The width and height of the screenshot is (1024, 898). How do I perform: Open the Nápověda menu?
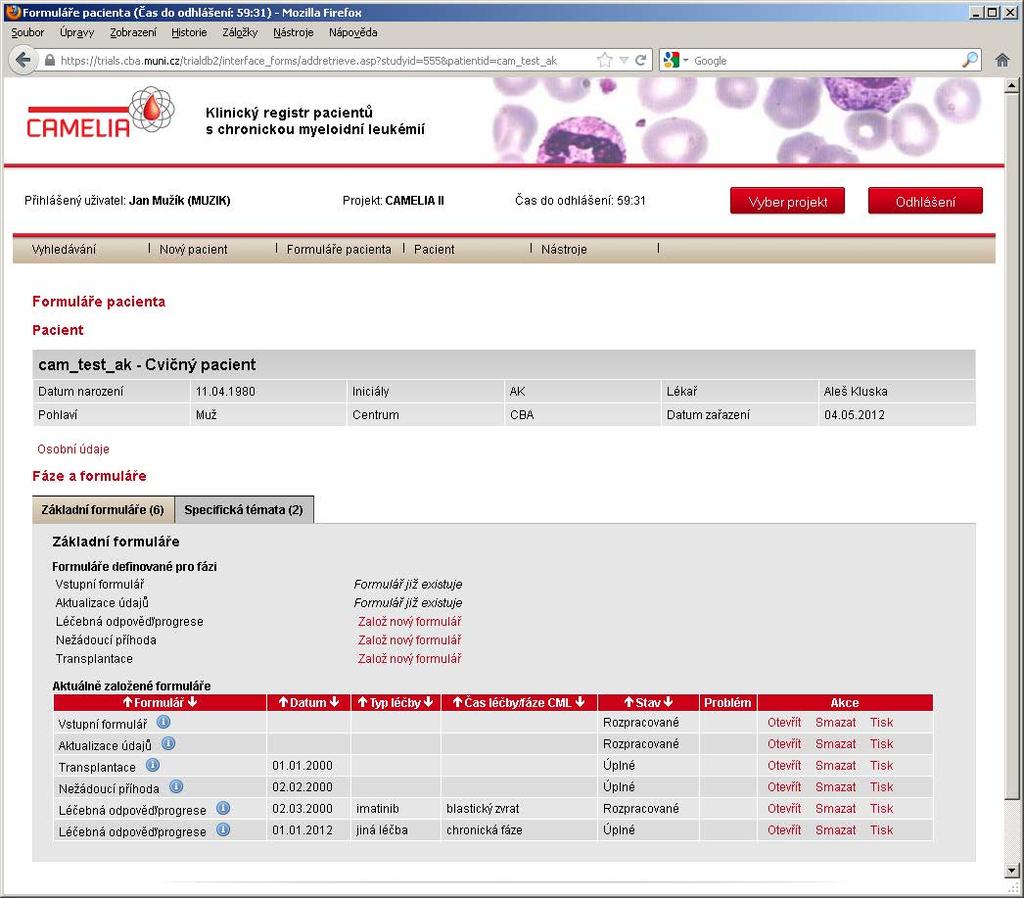click(x=353, y=33)
